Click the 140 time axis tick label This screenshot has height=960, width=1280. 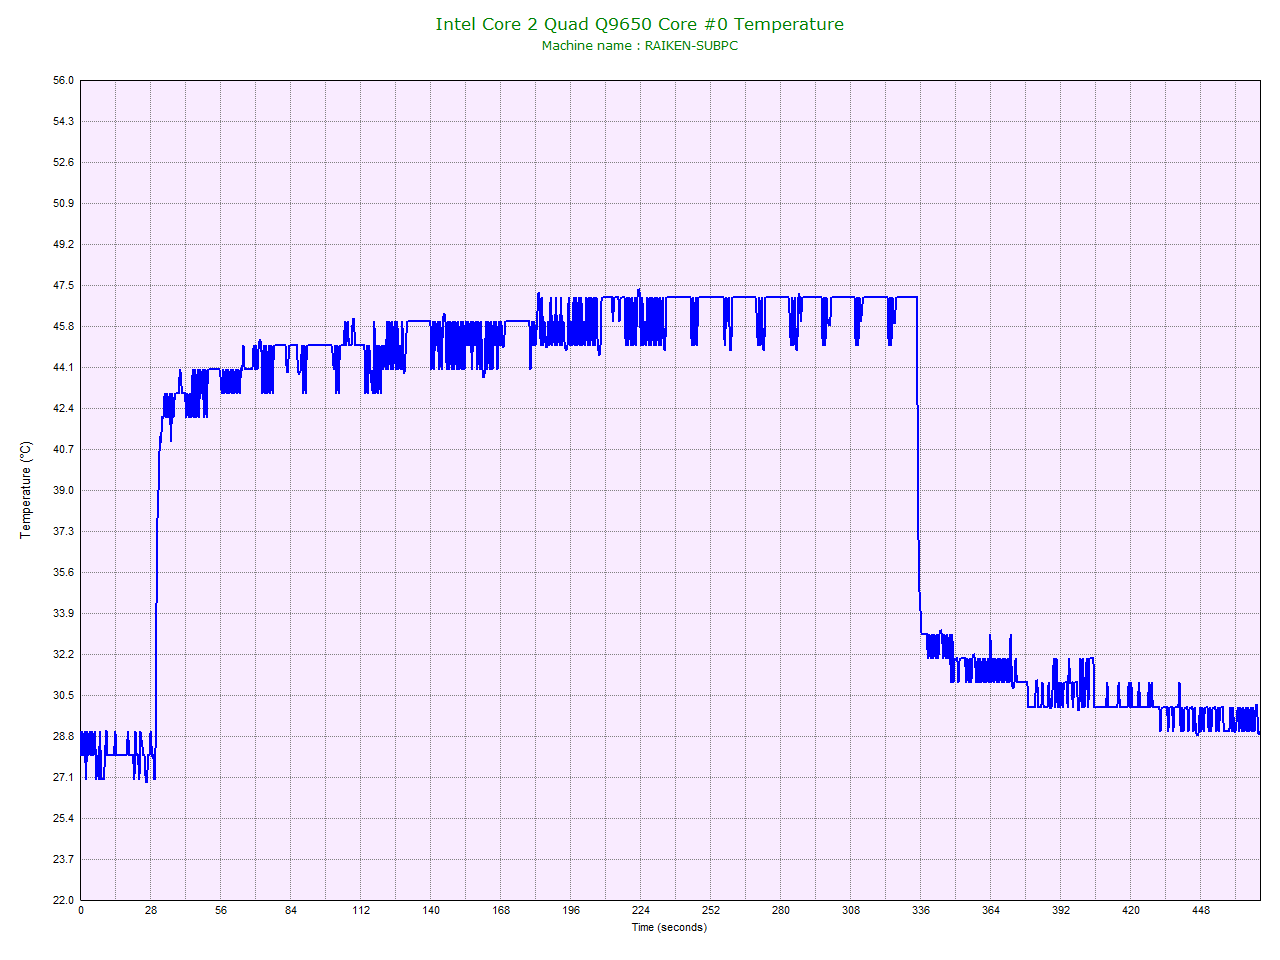point(431,910)
